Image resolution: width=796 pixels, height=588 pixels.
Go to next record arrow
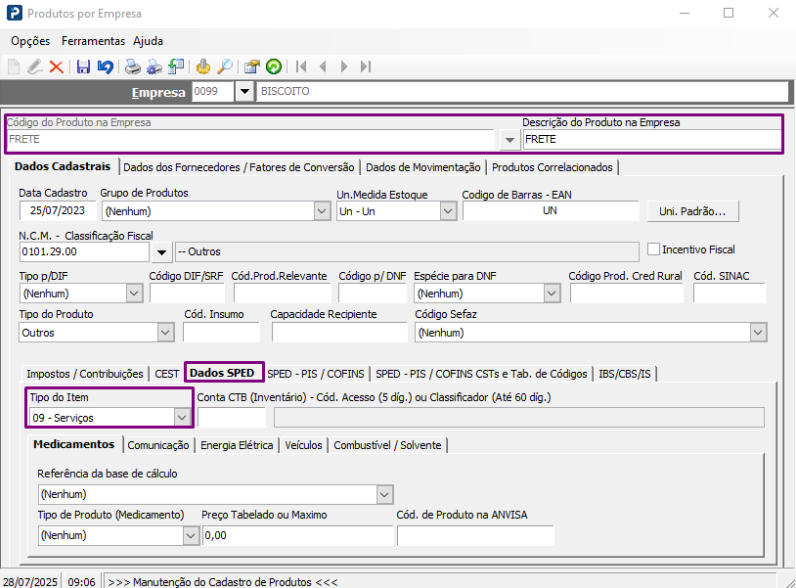coord(344,67)
